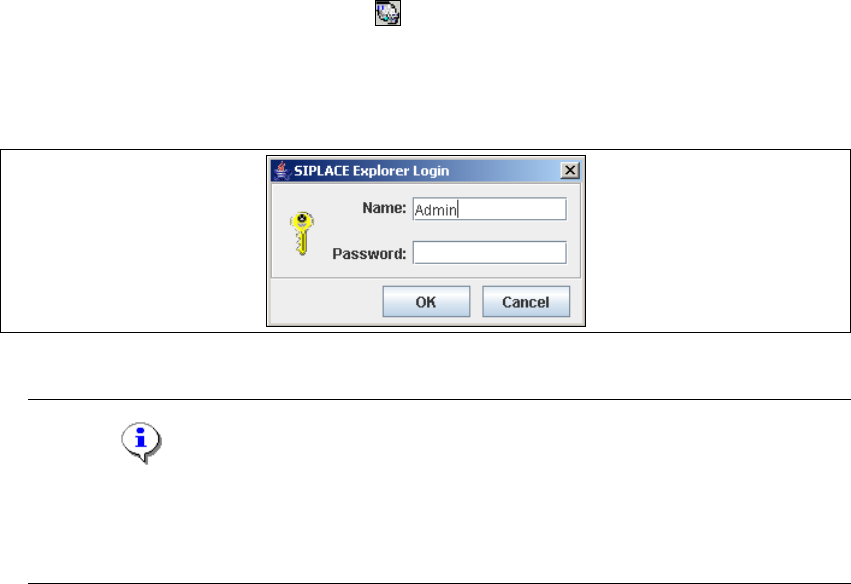This screenshot has height=584, width=851.
Task: Focus the empty Password field
Action: (490, 252)
